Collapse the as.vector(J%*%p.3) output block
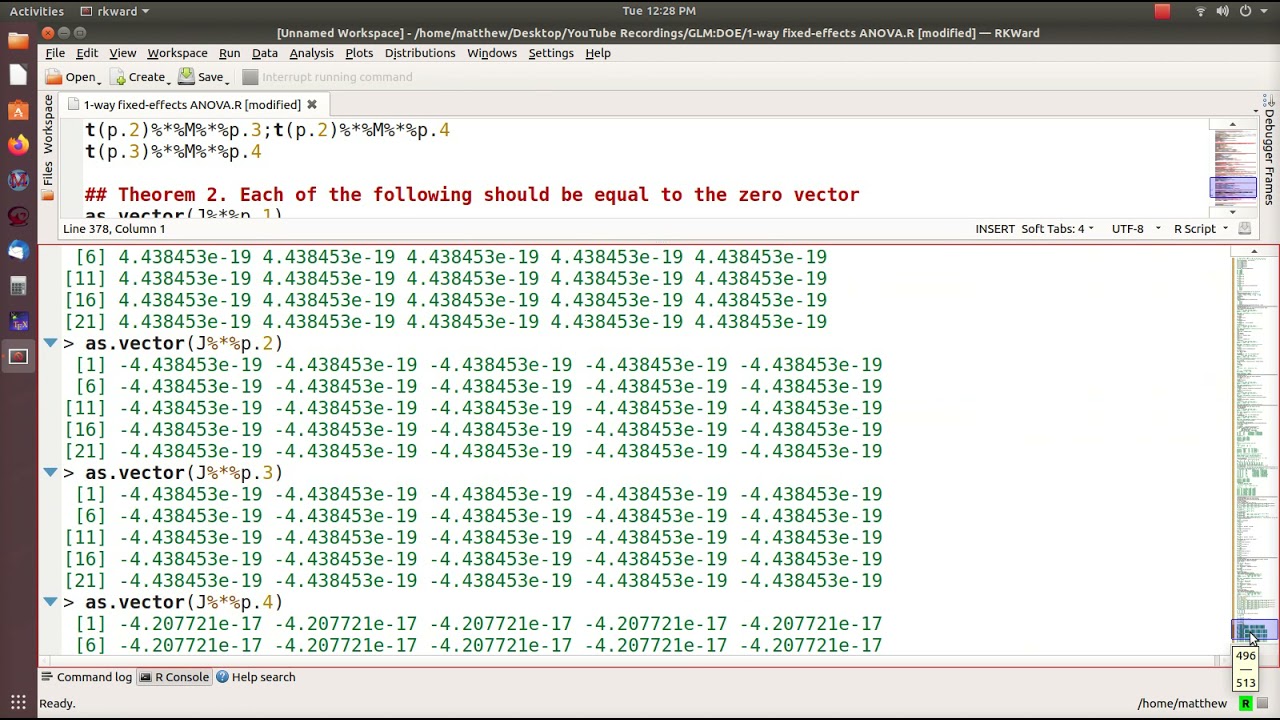The width and height of the screenshot is (1280, 720). tap(50, 472)
